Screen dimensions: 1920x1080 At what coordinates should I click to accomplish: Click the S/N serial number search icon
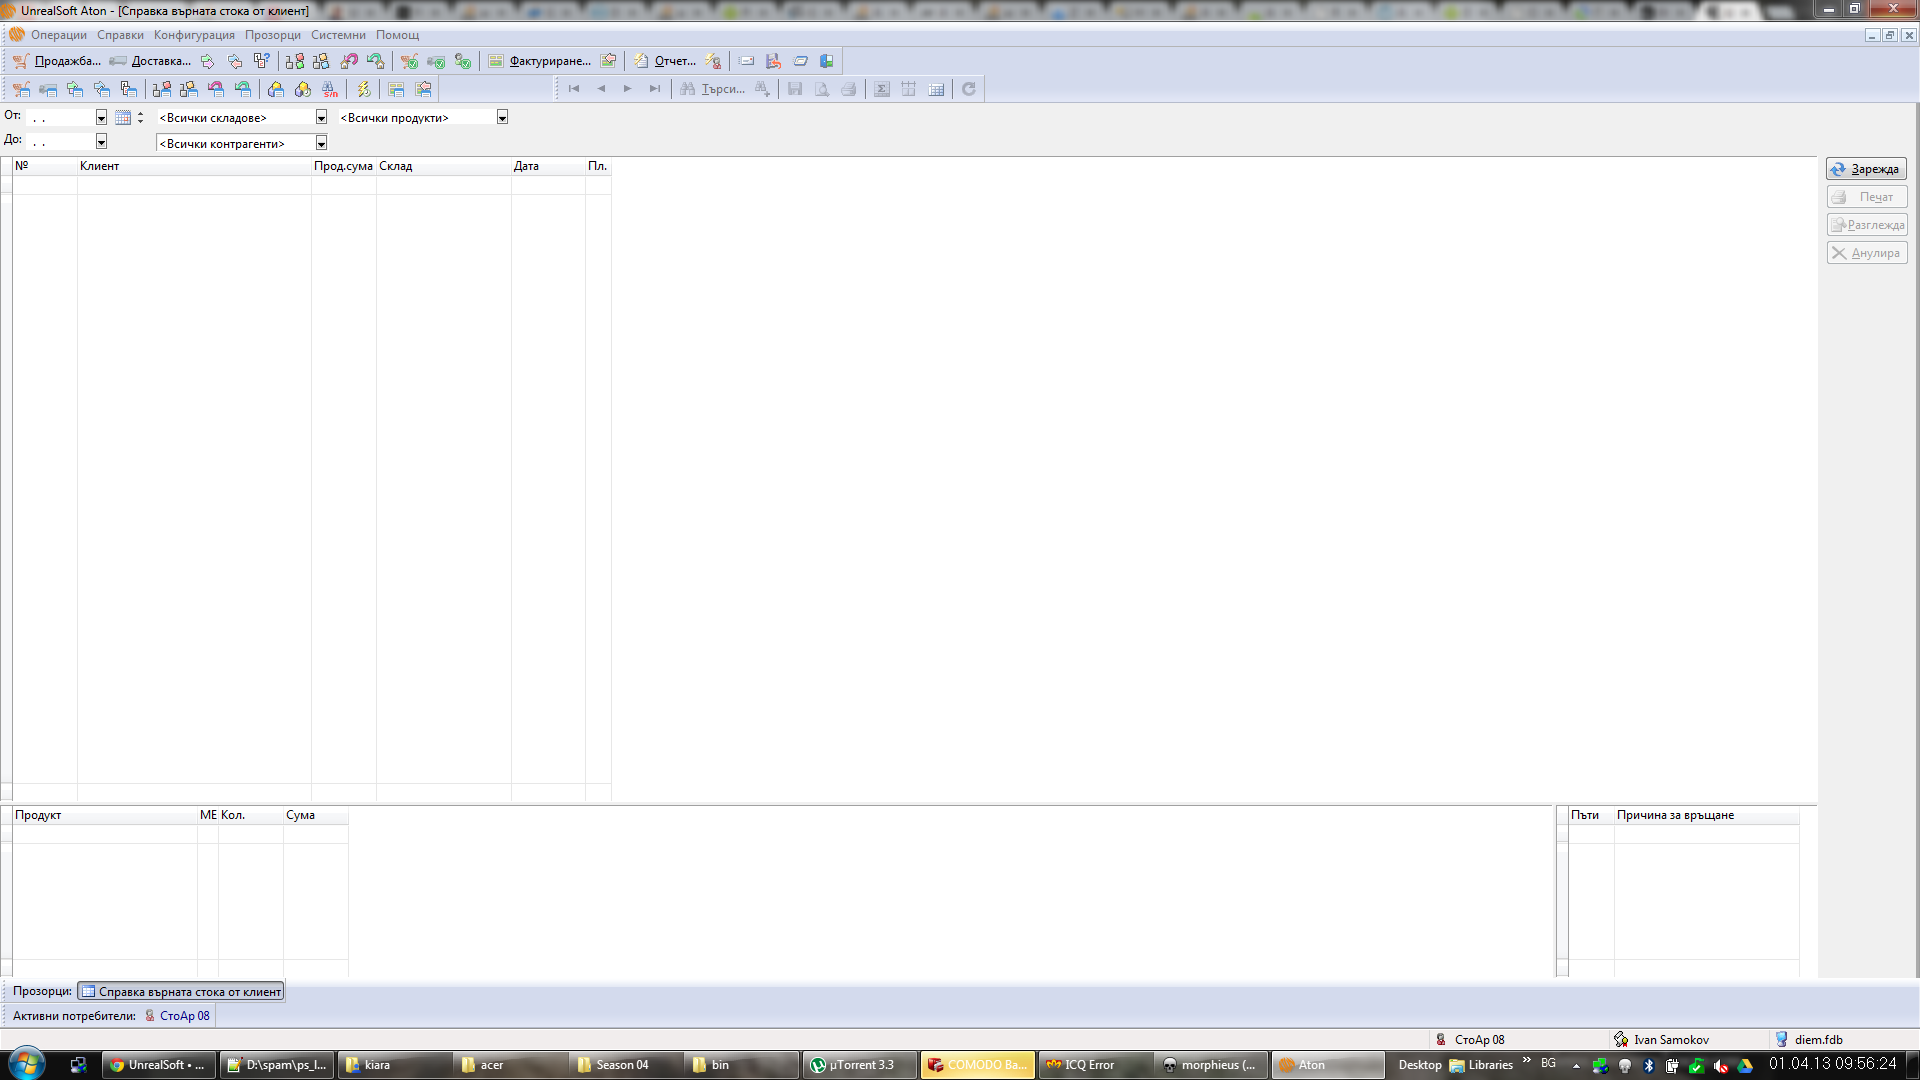click(330, 89)
